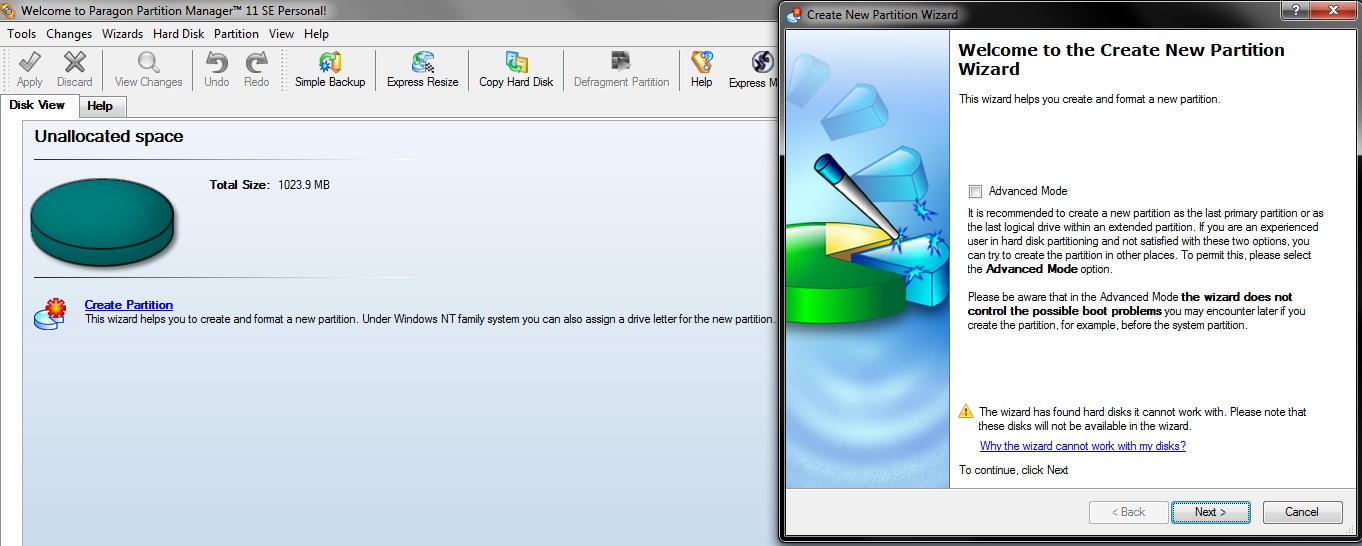
Task: Open View Changes in toolbar
Action: [148, 70]
